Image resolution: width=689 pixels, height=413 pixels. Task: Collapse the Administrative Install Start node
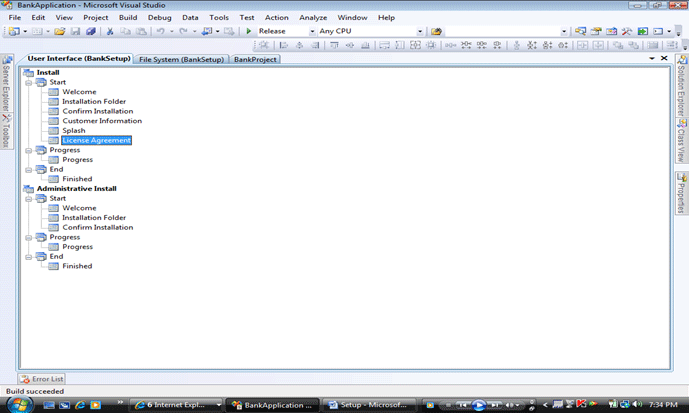29,199
